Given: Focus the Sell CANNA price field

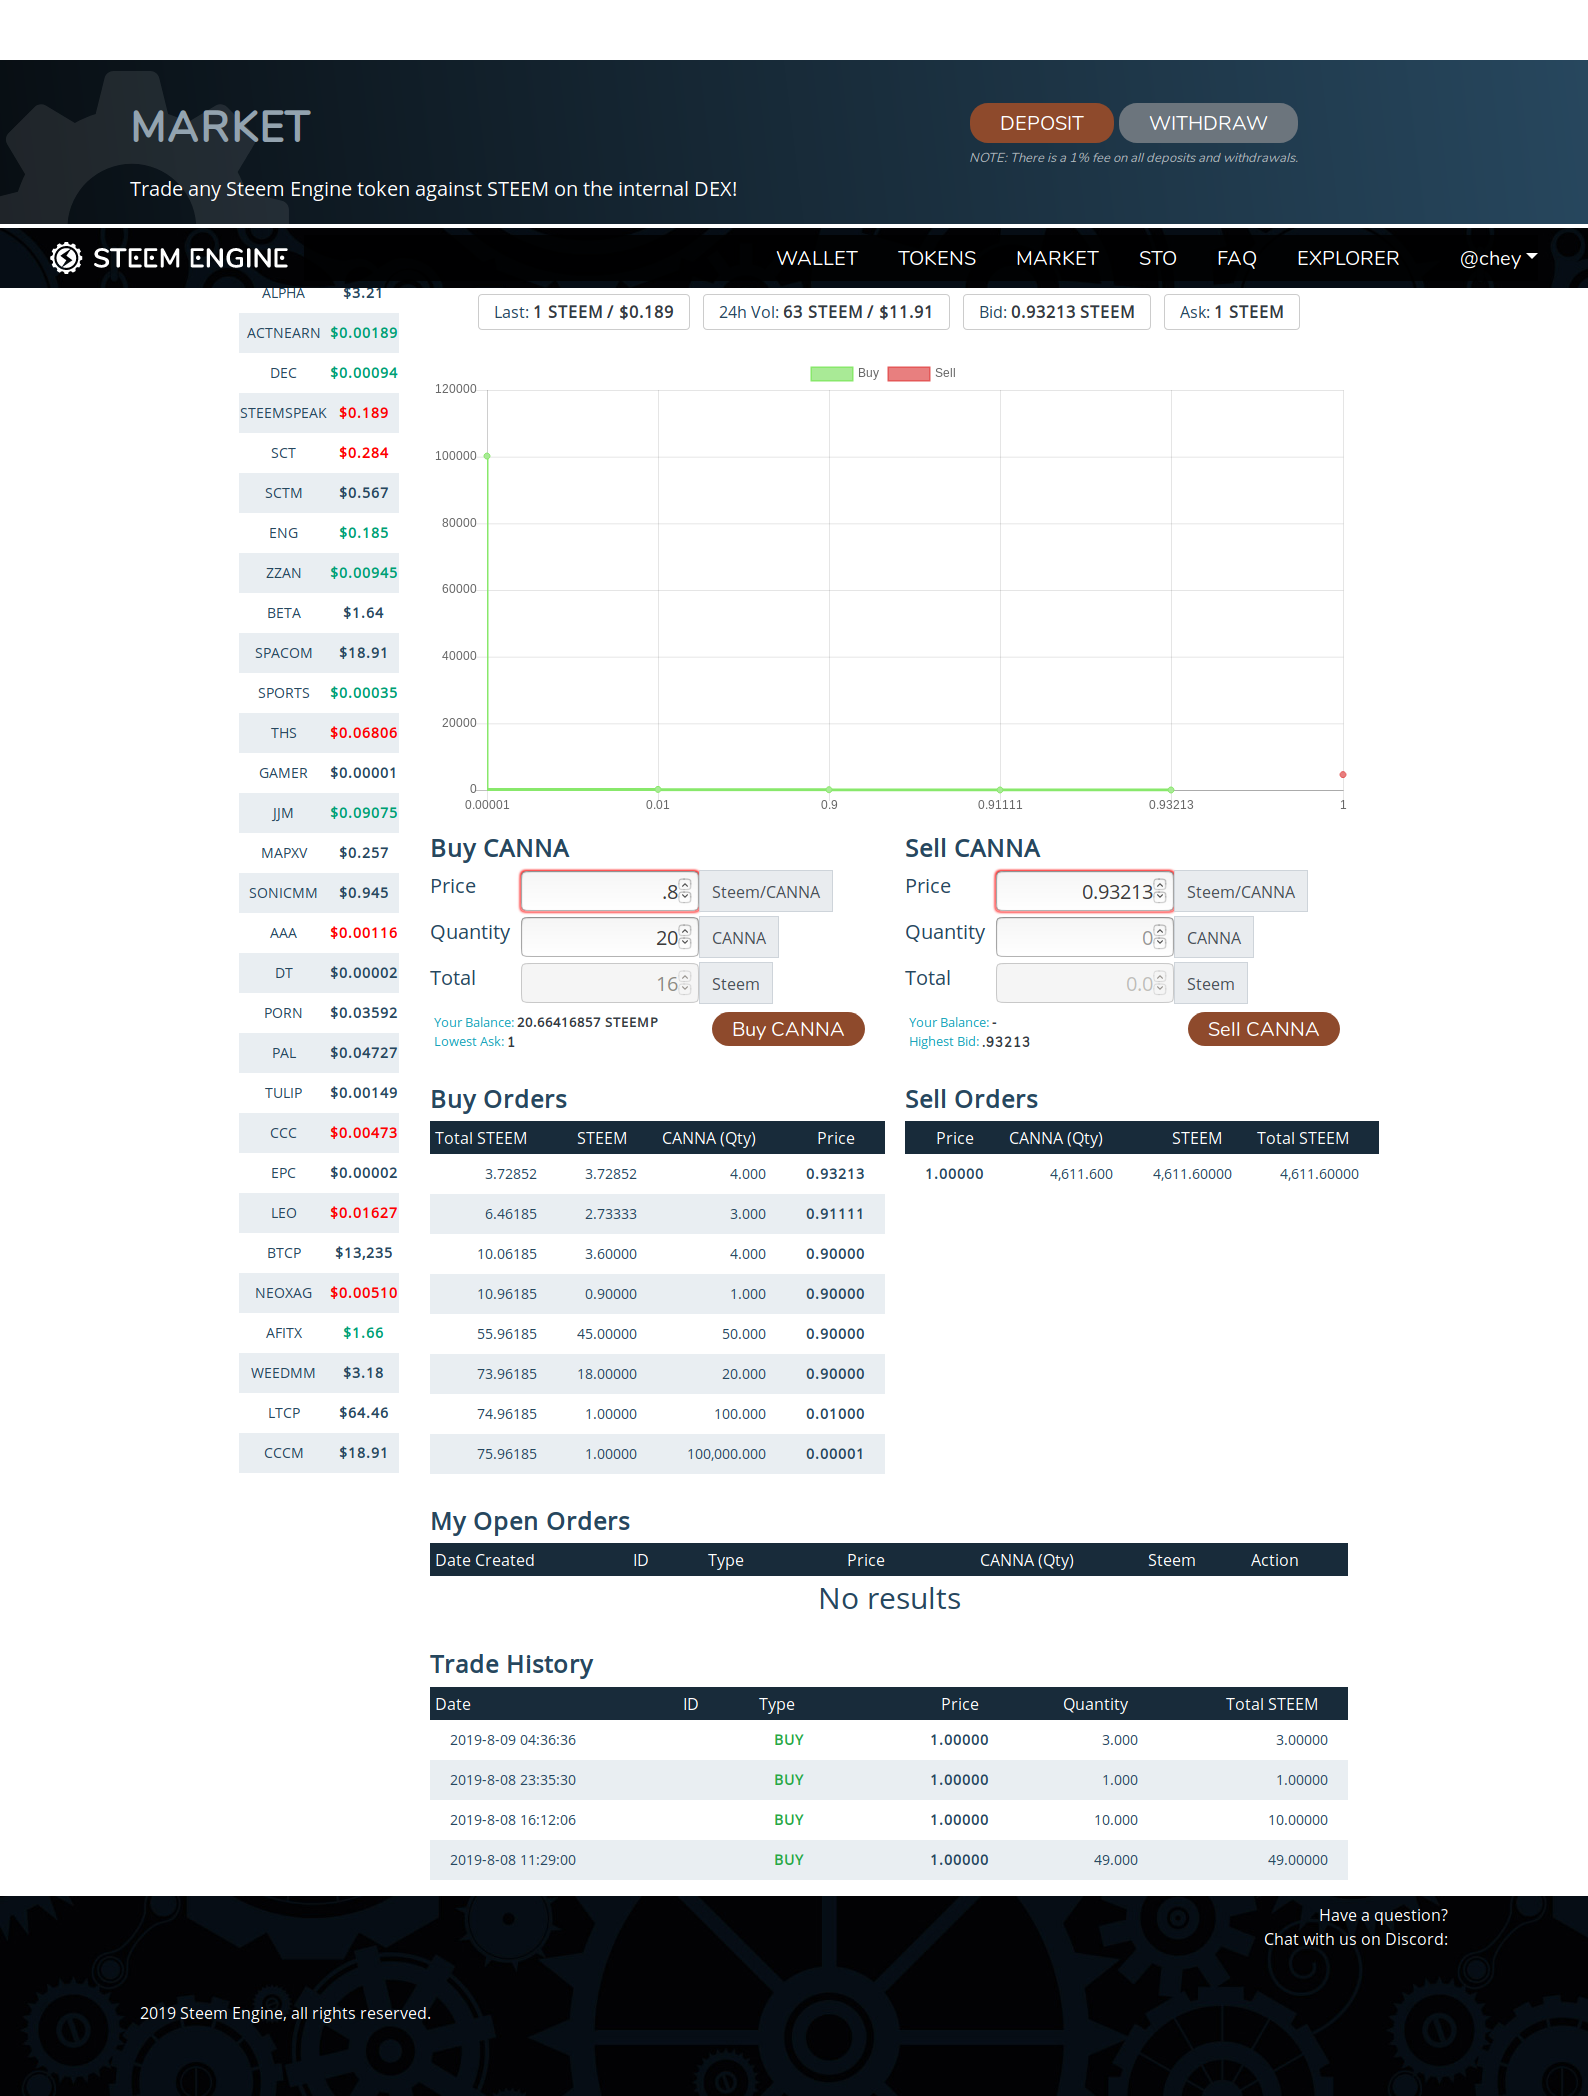Looking at the screenshot, I should (1084, 891).
